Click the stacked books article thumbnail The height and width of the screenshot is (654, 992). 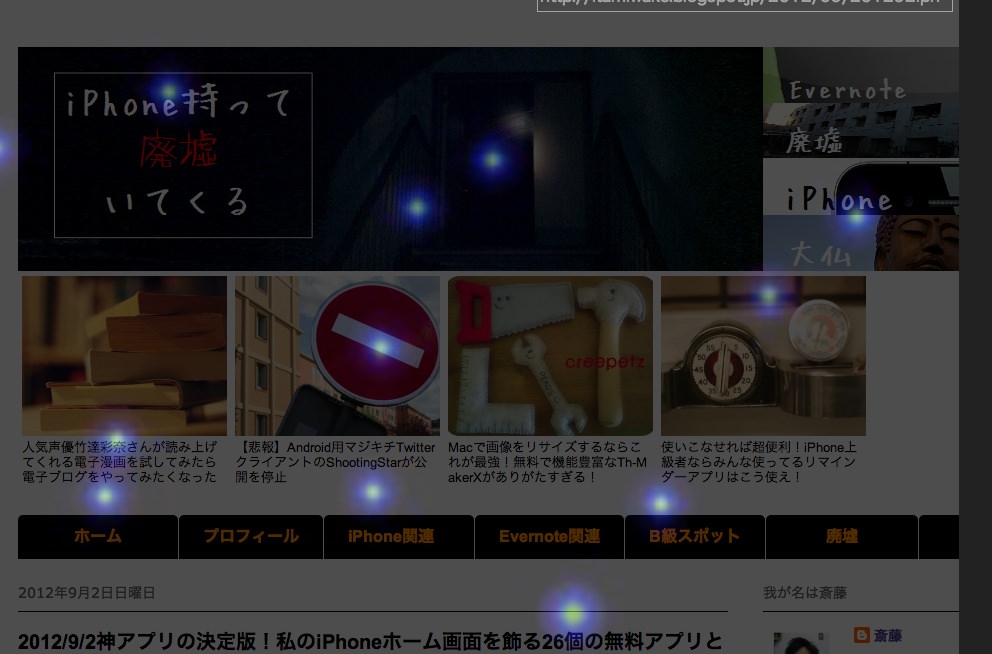(125, 355)
